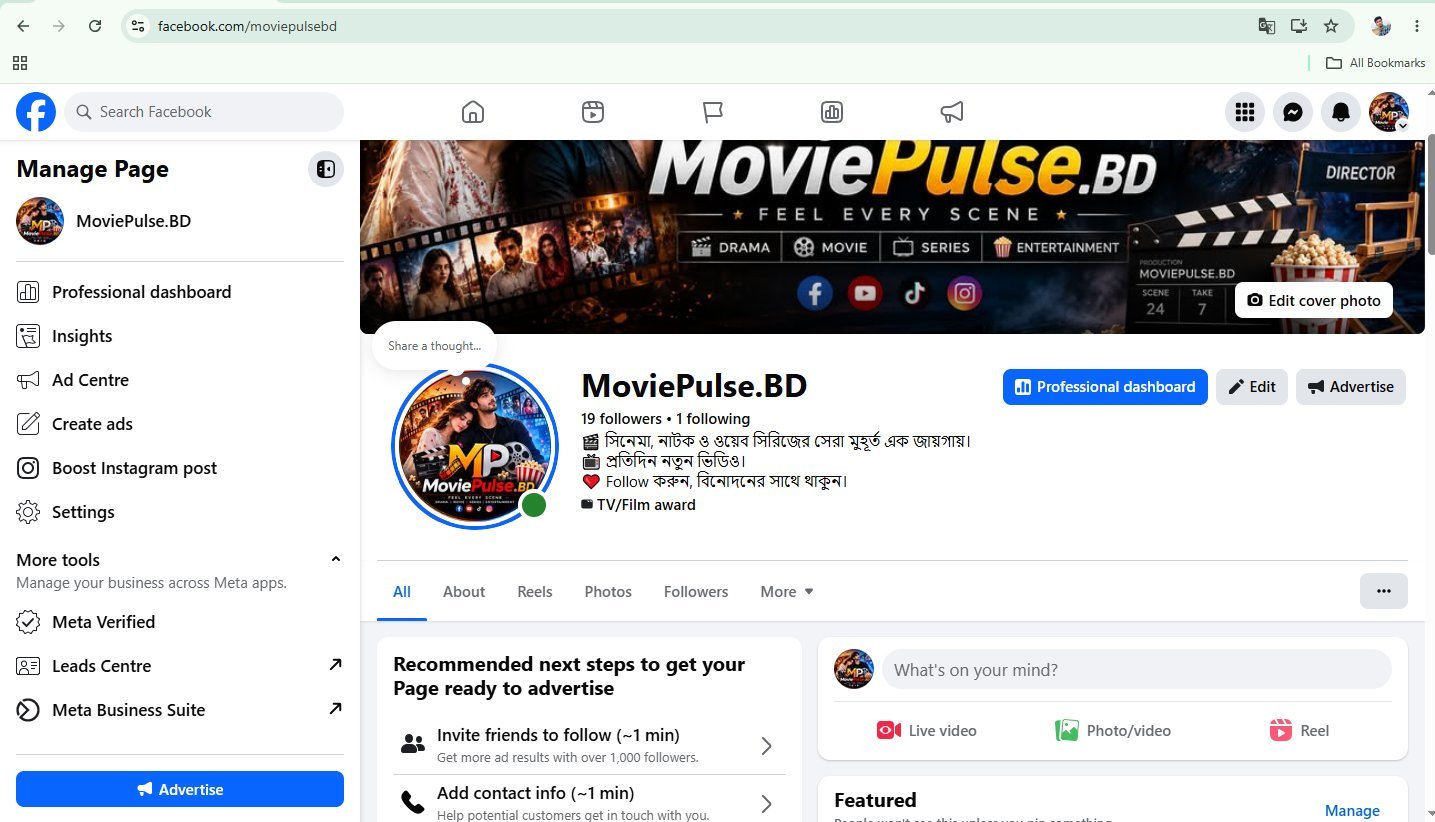This screenshot has height=822, width=1435.
Task: Click the site information icon in address bar
Action: click(138, 26)
